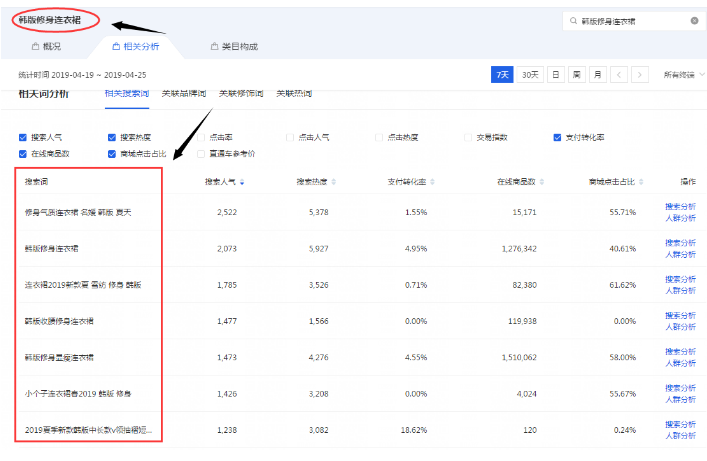This screenshot has width=707, height=461.
Task: Select the 日 period button
Action: tap(556, 75)
